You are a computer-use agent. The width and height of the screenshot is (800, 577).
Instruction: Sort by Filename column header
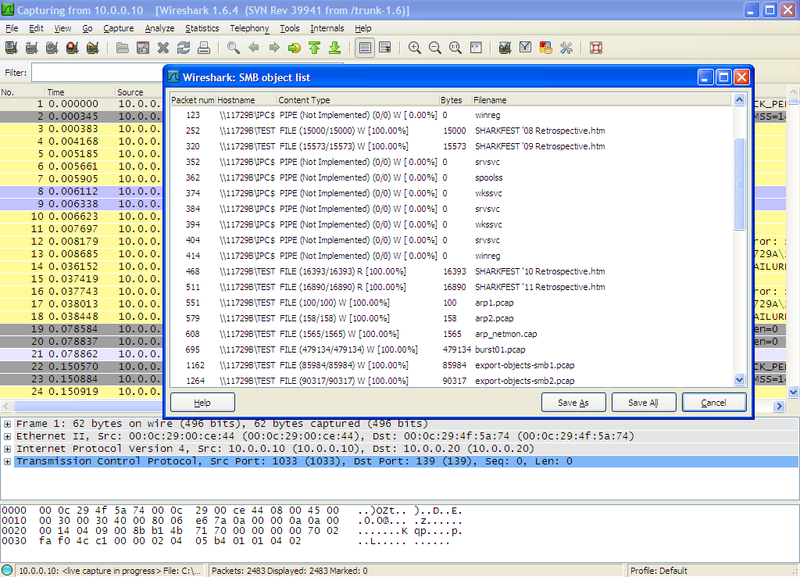click(x=601, y=100)
